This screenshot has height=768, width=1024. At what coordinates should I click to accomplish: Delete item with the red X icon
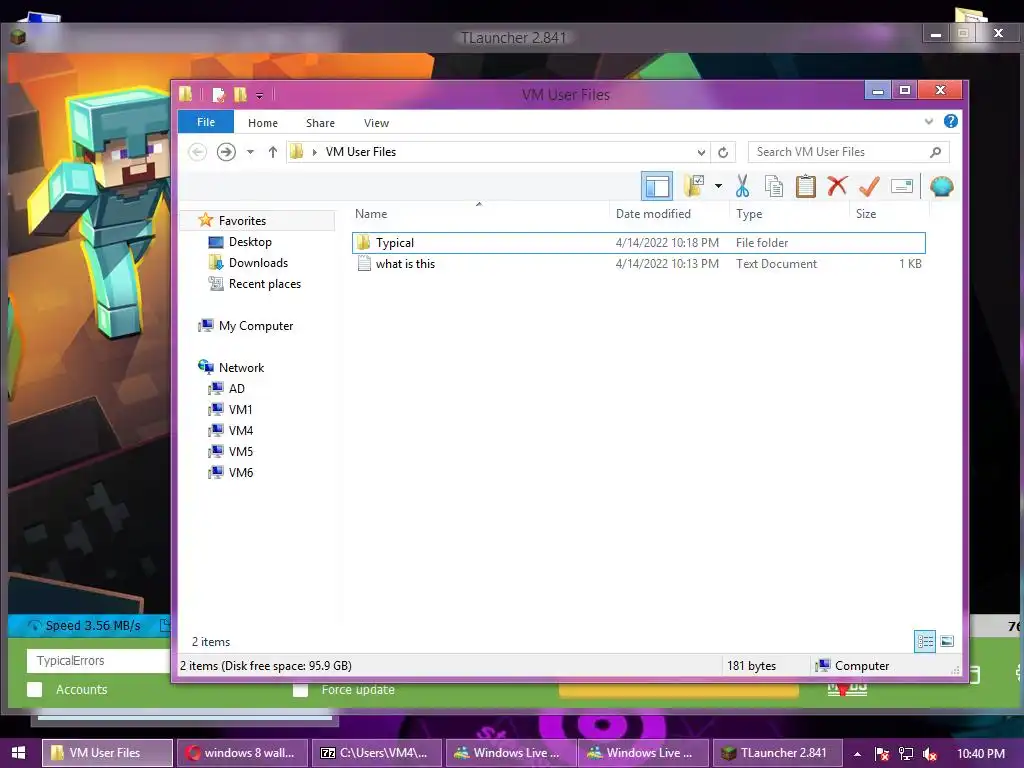coord(837,186)
